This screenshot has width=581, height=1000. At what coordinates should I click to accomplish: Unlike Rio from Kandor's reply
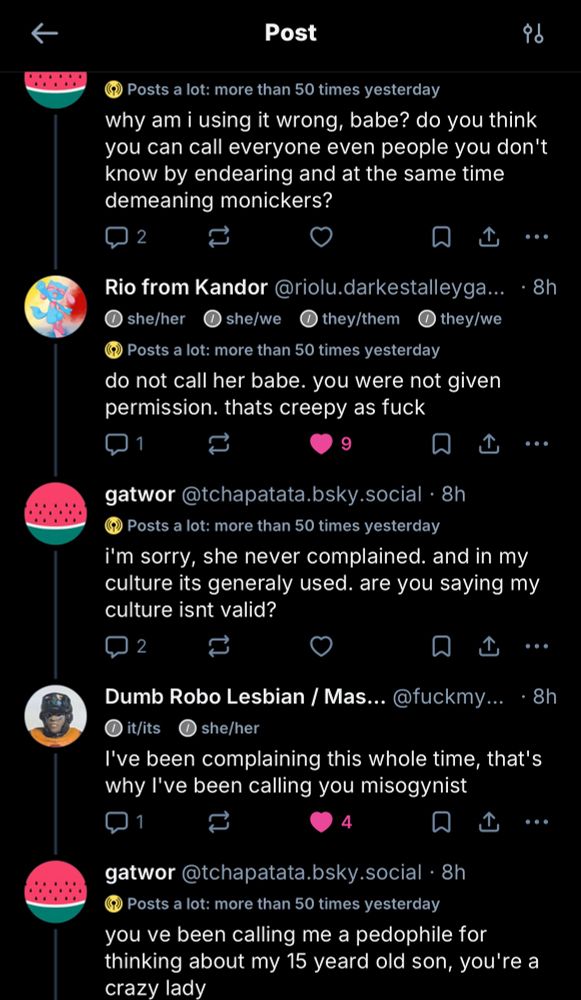(x=321, y=441)
